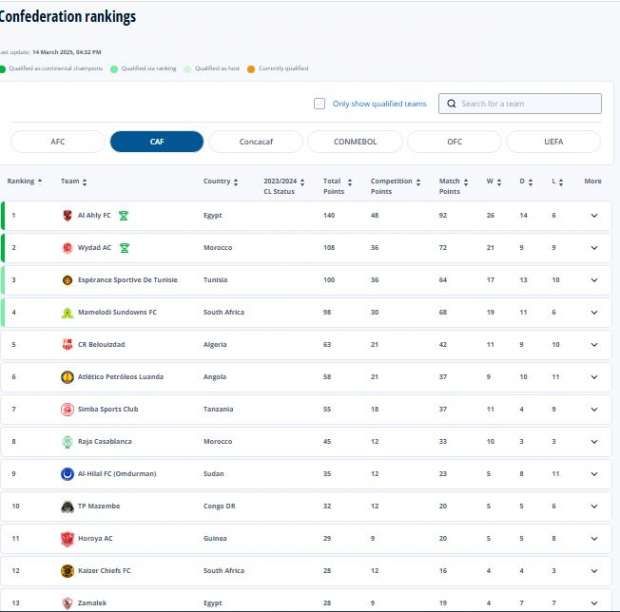Sort by D column arrows
The width and height of the screenshot is (620, 612).
tap(531, 182)
